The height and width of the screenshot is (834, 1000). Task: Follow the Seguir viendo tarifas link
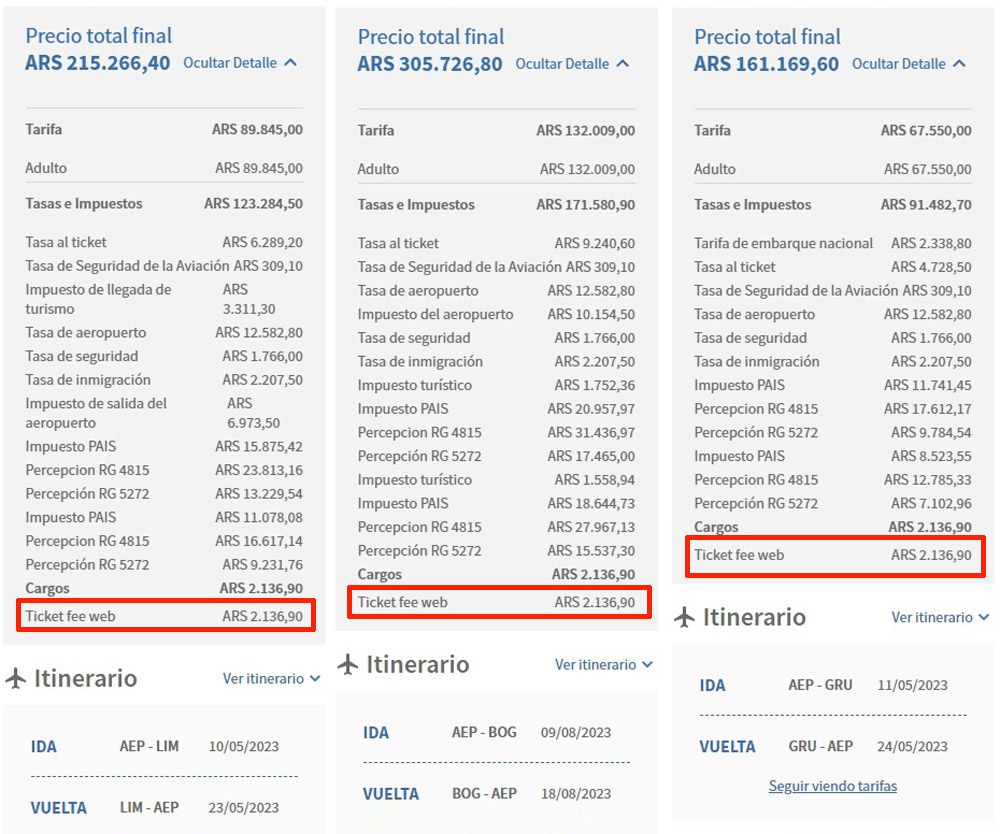point(832,786)
